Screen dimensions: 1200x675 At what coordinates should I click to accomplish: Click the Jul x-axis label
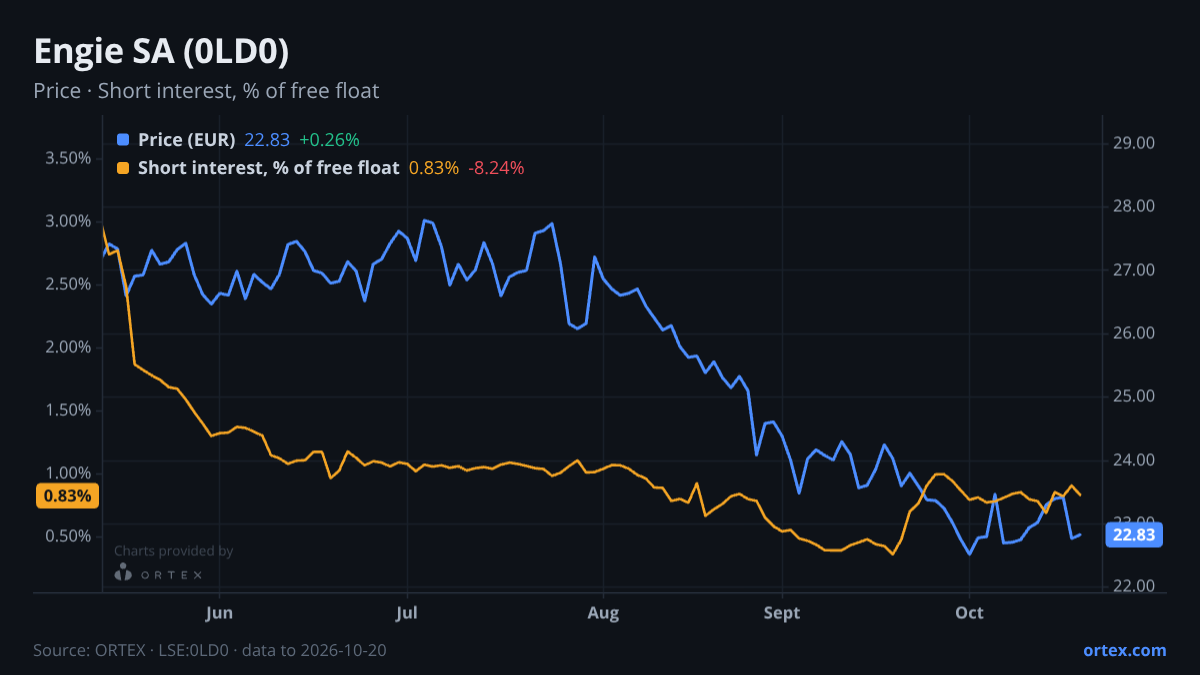[406, 612]
